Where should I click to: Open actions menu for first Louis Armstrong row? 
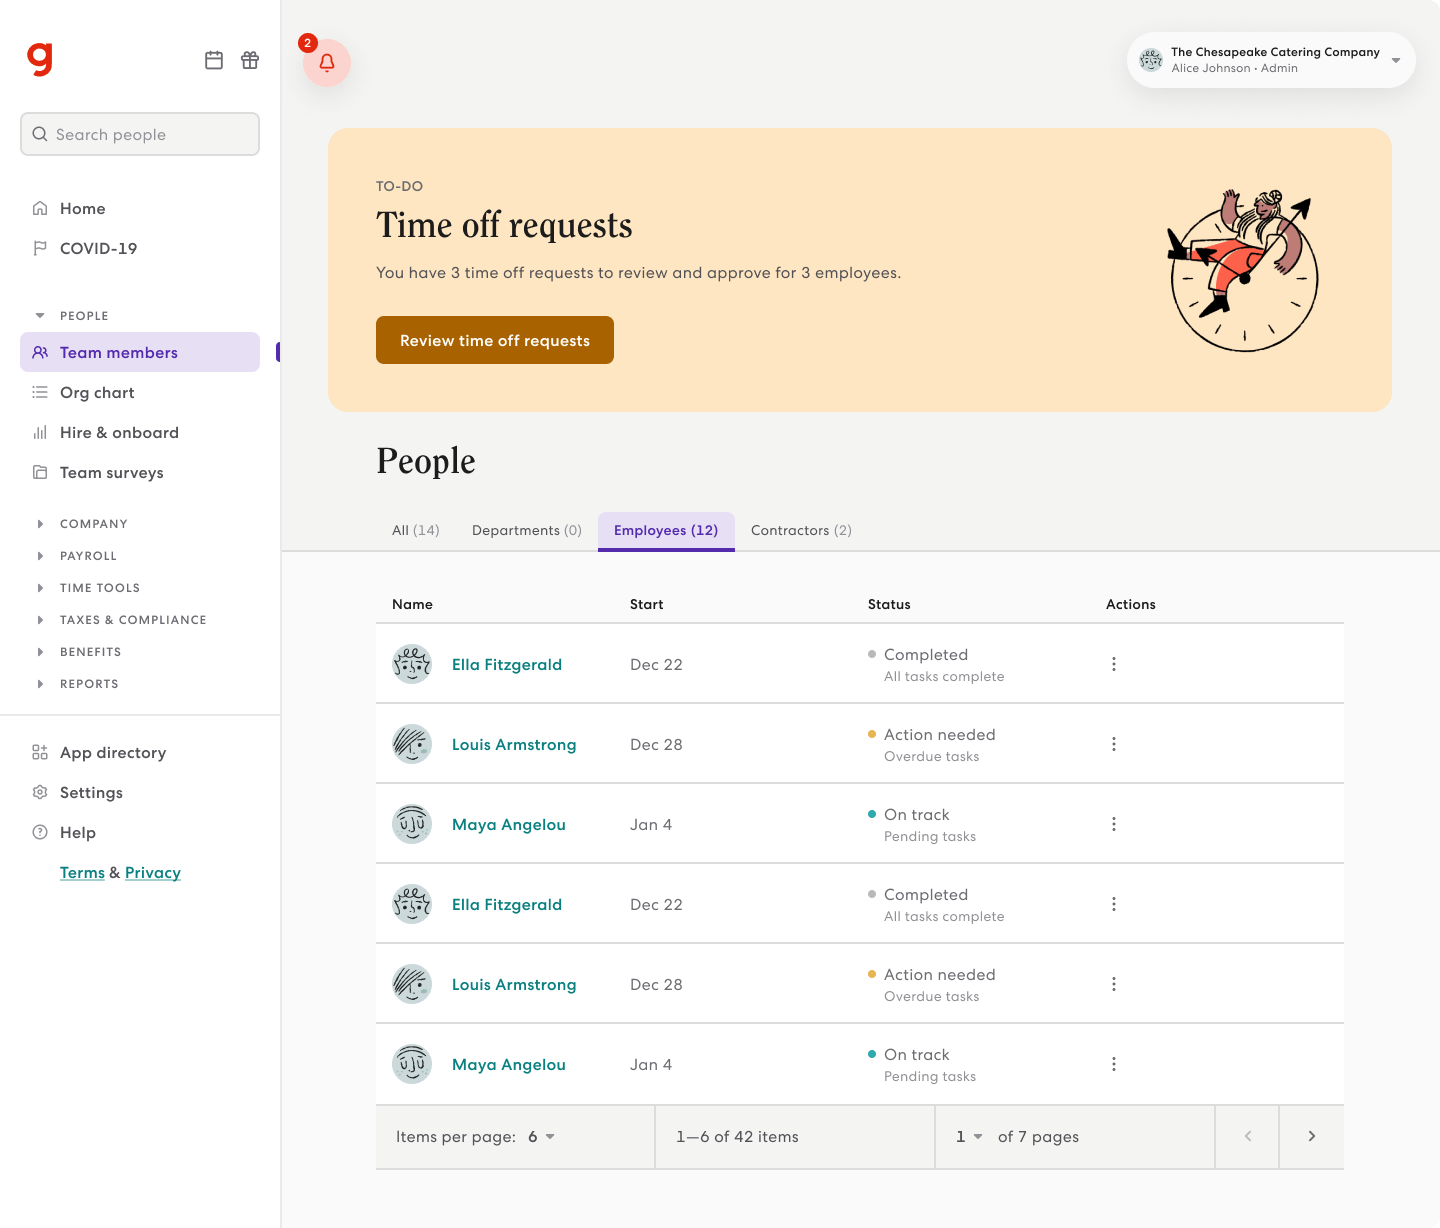1114,744
